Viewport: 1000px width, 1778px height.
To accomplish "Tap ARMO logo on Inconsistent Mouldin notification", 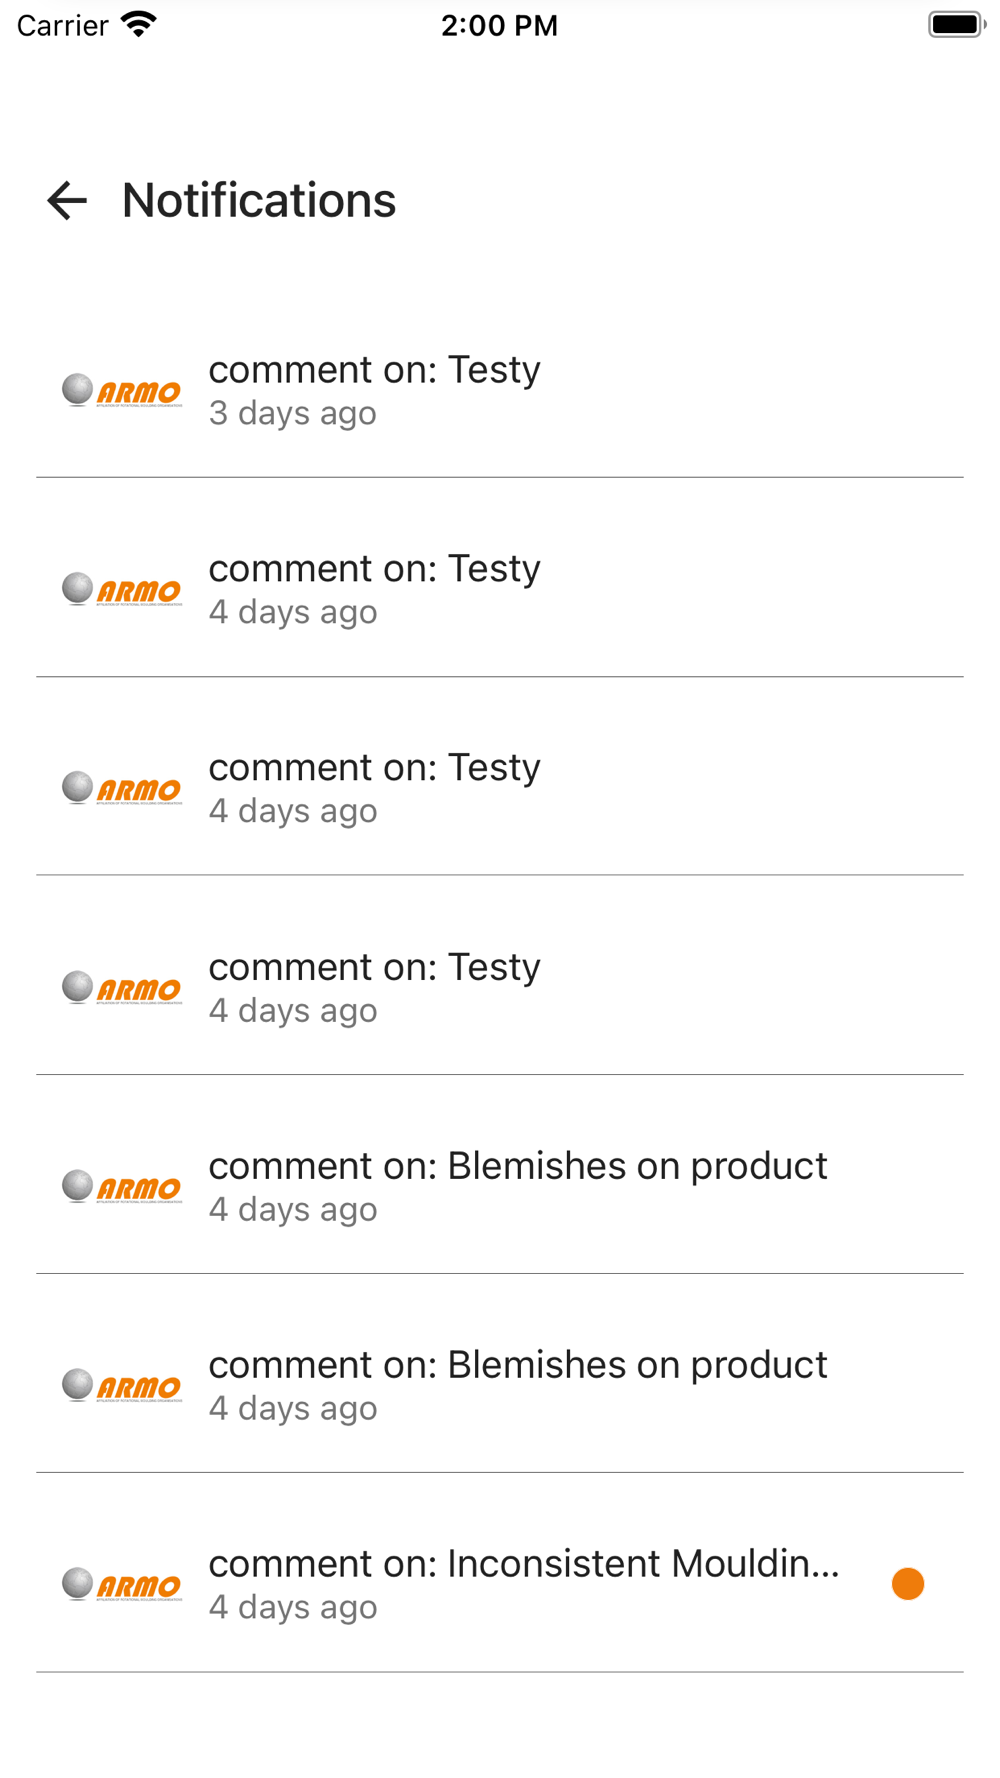I will (122, 1585).
